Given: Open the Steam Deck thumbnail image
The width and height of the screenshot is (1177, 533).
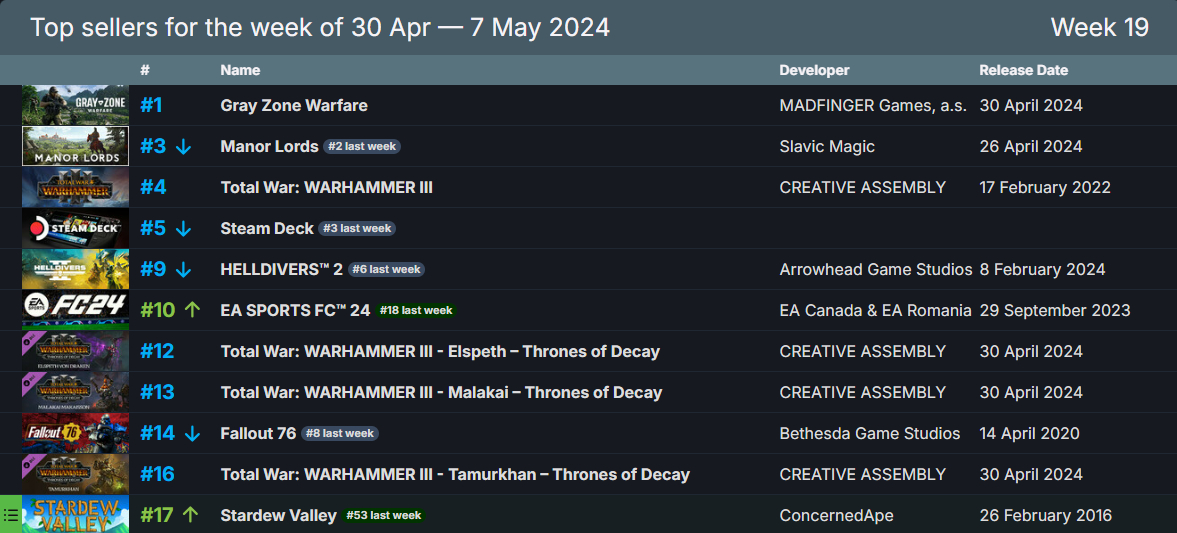Looking at the screenshot, I should pyautogui.click(x=75, y=227).
